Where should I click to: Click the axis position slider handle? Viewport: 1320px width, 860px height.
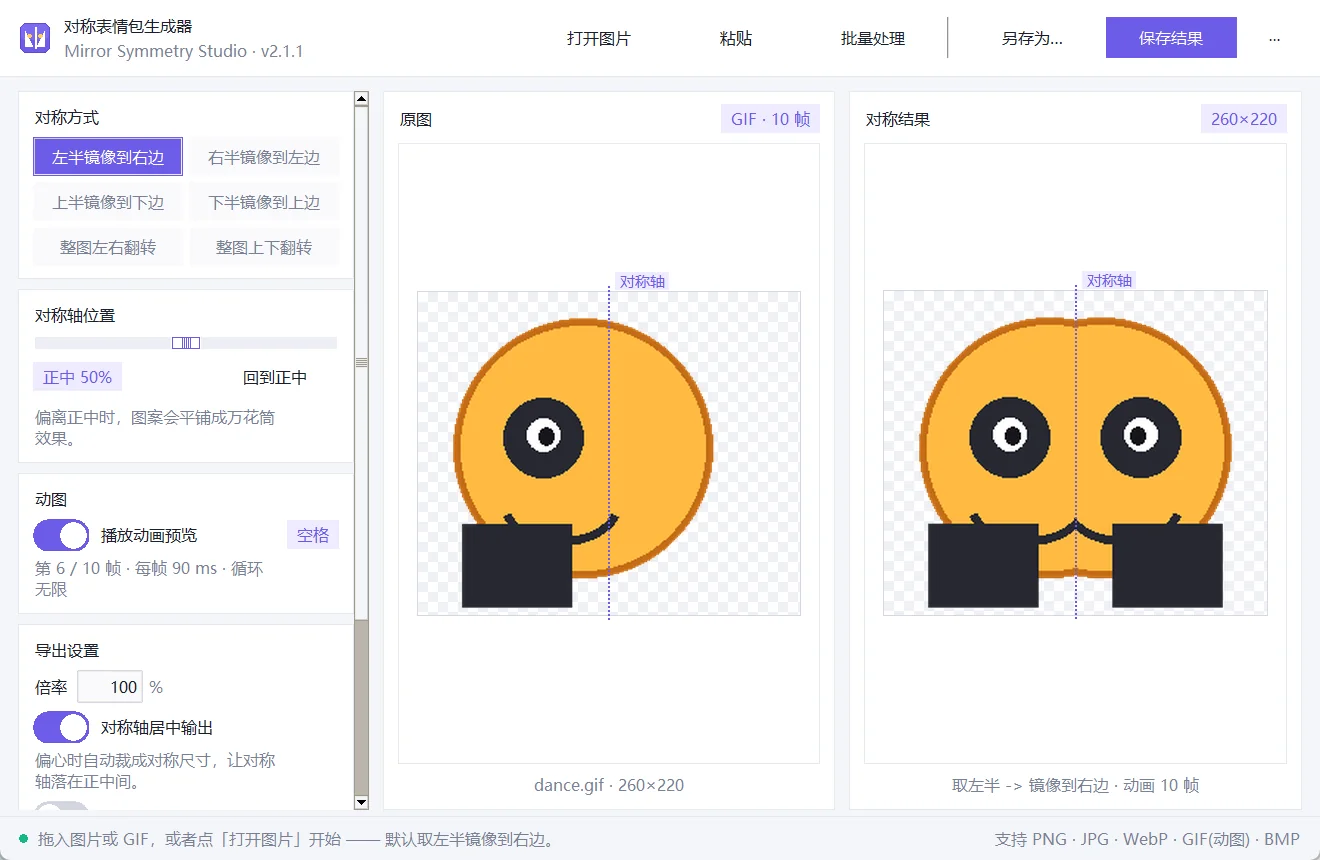point(186,343)
